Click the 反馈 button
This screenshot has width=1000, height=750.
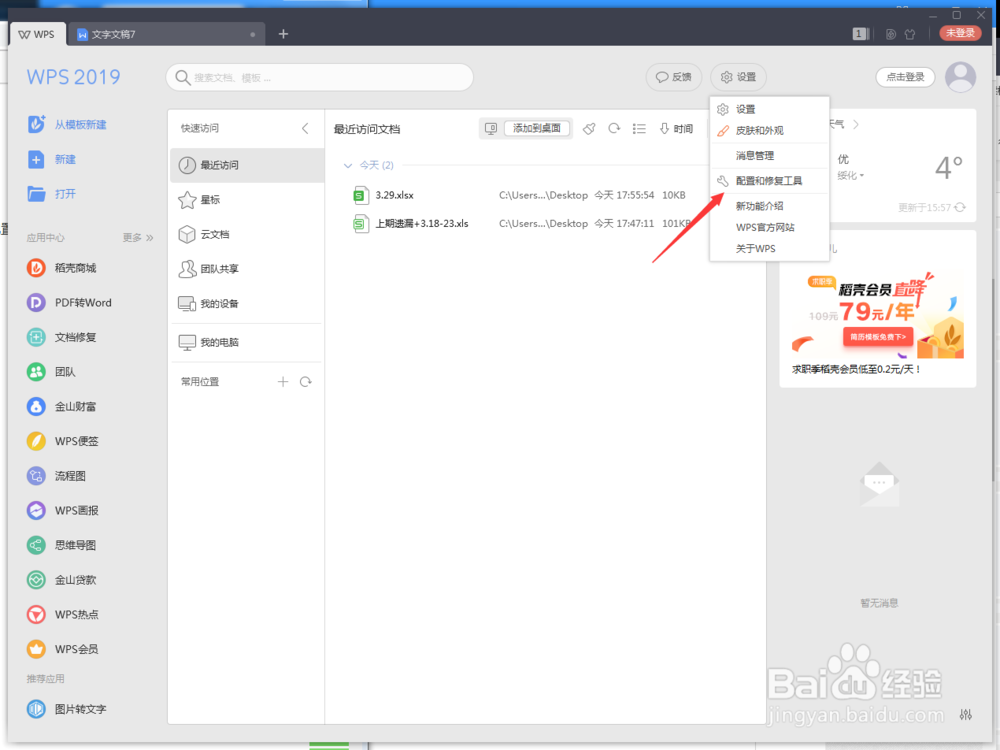coord(673,77)
